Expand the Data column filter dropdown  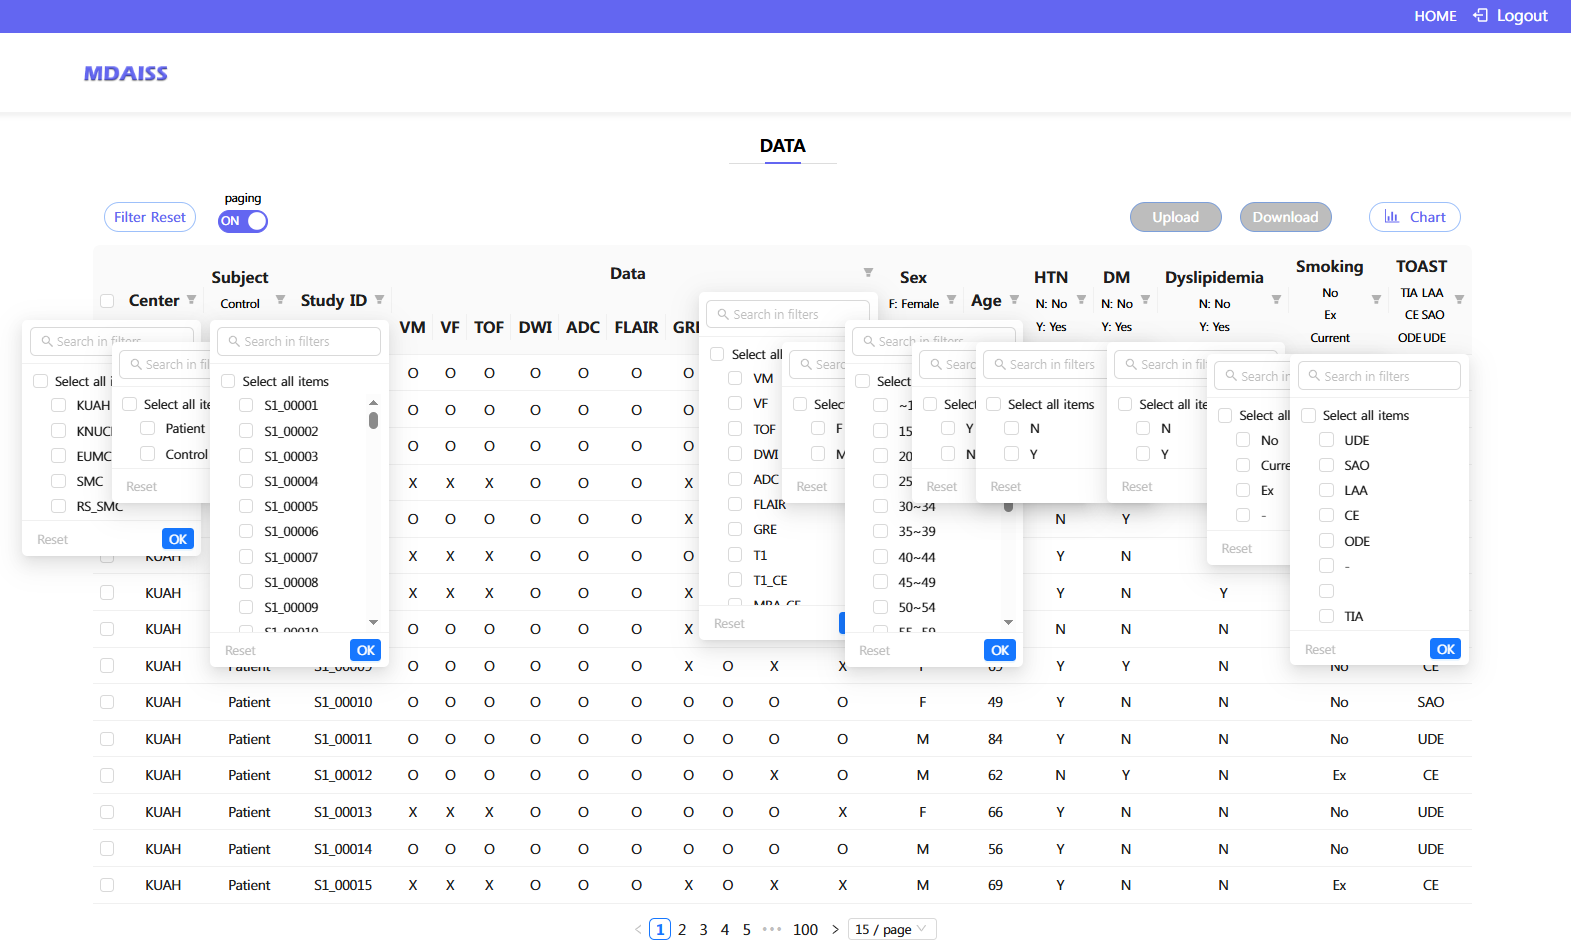[868, 273]
